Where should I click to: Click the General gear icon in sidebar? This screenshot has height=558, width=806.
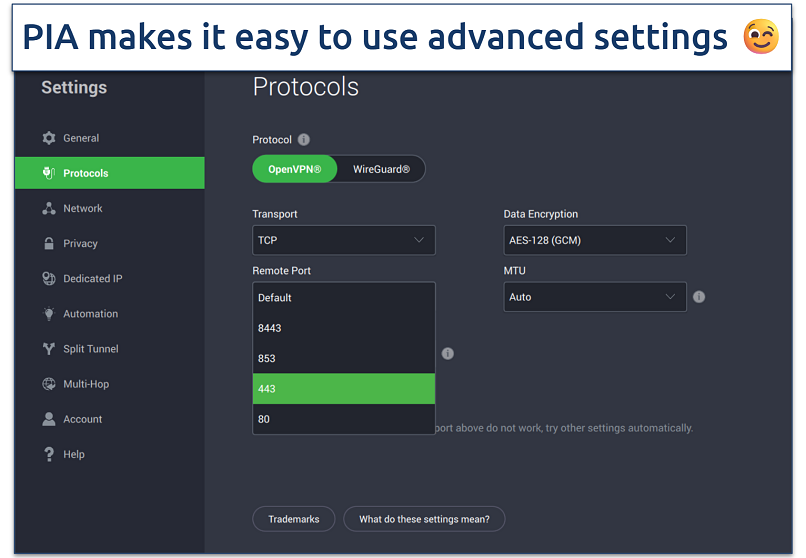[48, 138]
